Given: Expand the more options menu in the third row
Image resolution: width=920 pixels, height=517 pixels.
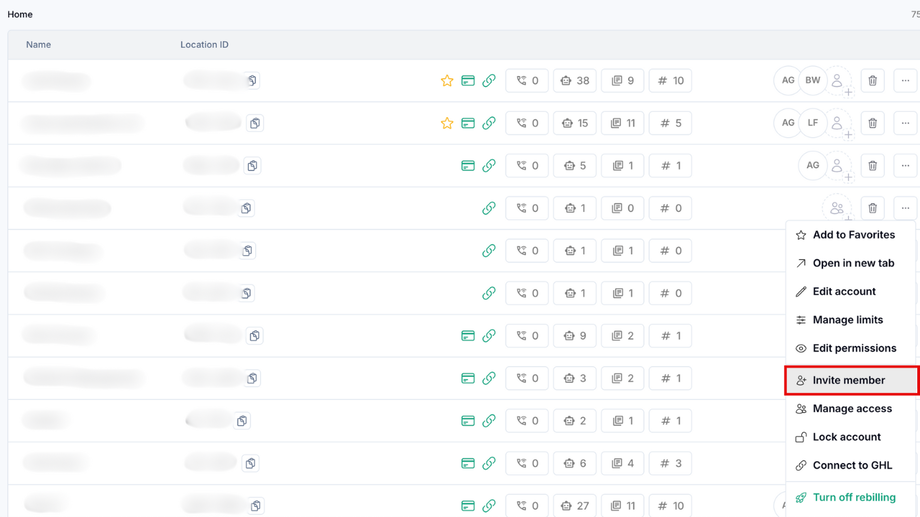Looking at the screenshot, I should [905, 166].
